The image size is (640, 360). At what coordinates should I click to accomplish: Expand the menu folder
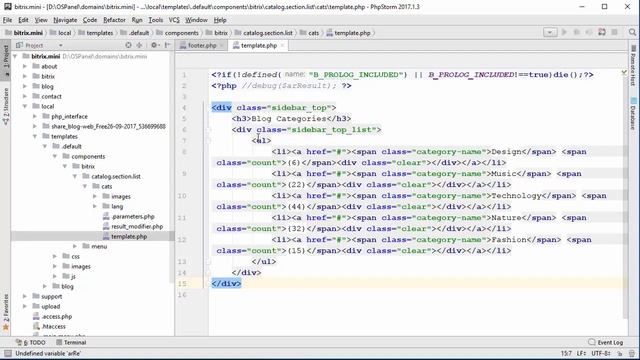pyautogui.click(x=75, y=246)
